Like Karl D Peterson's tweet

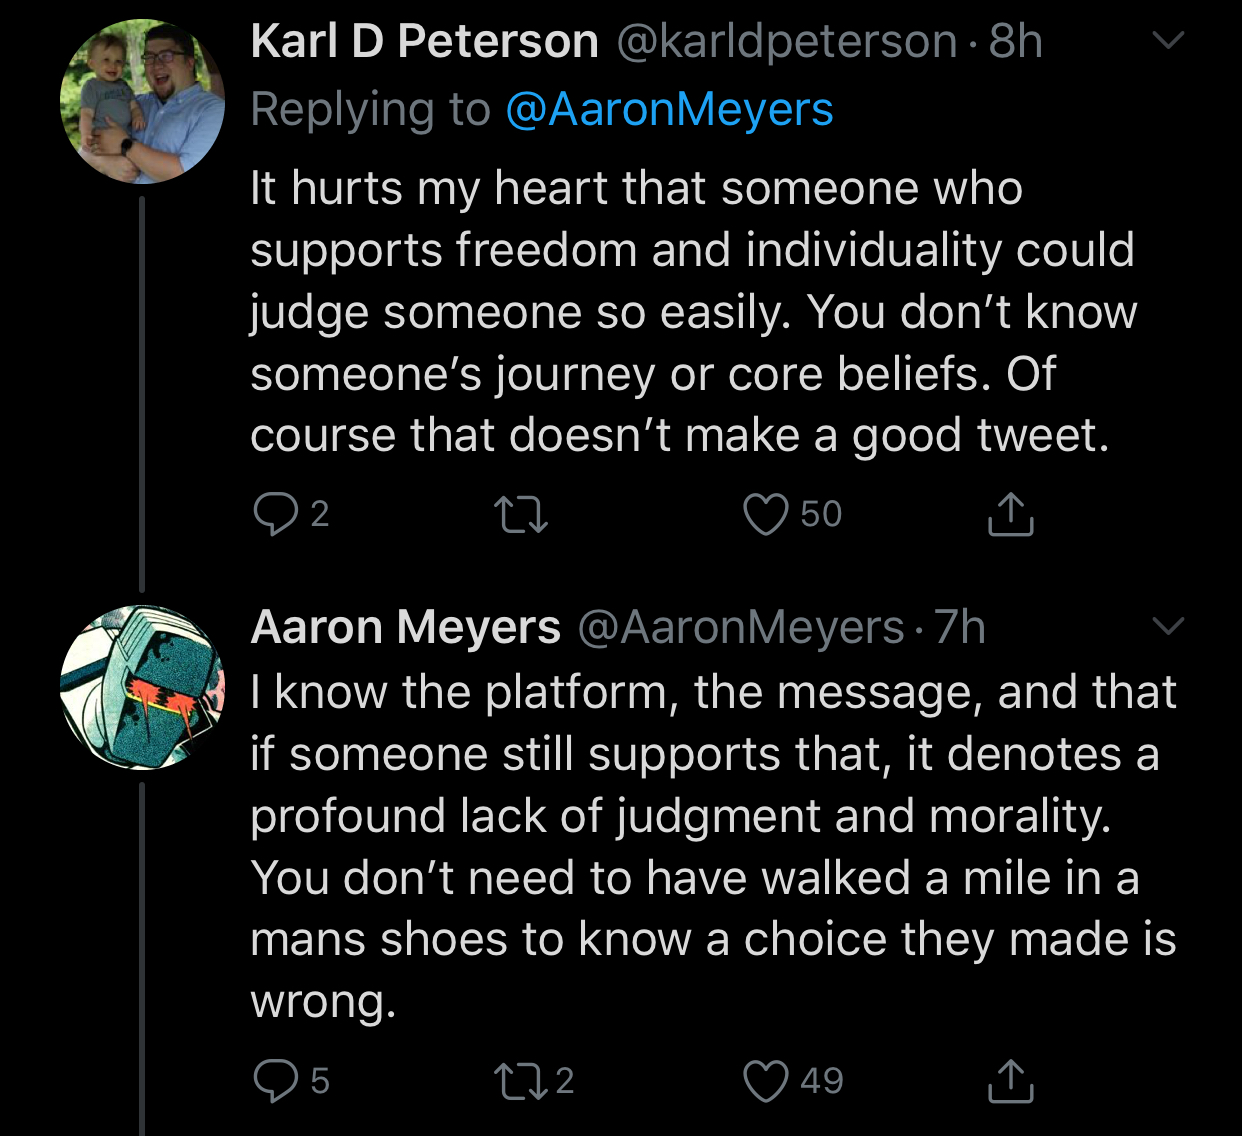tap(793, 514)
